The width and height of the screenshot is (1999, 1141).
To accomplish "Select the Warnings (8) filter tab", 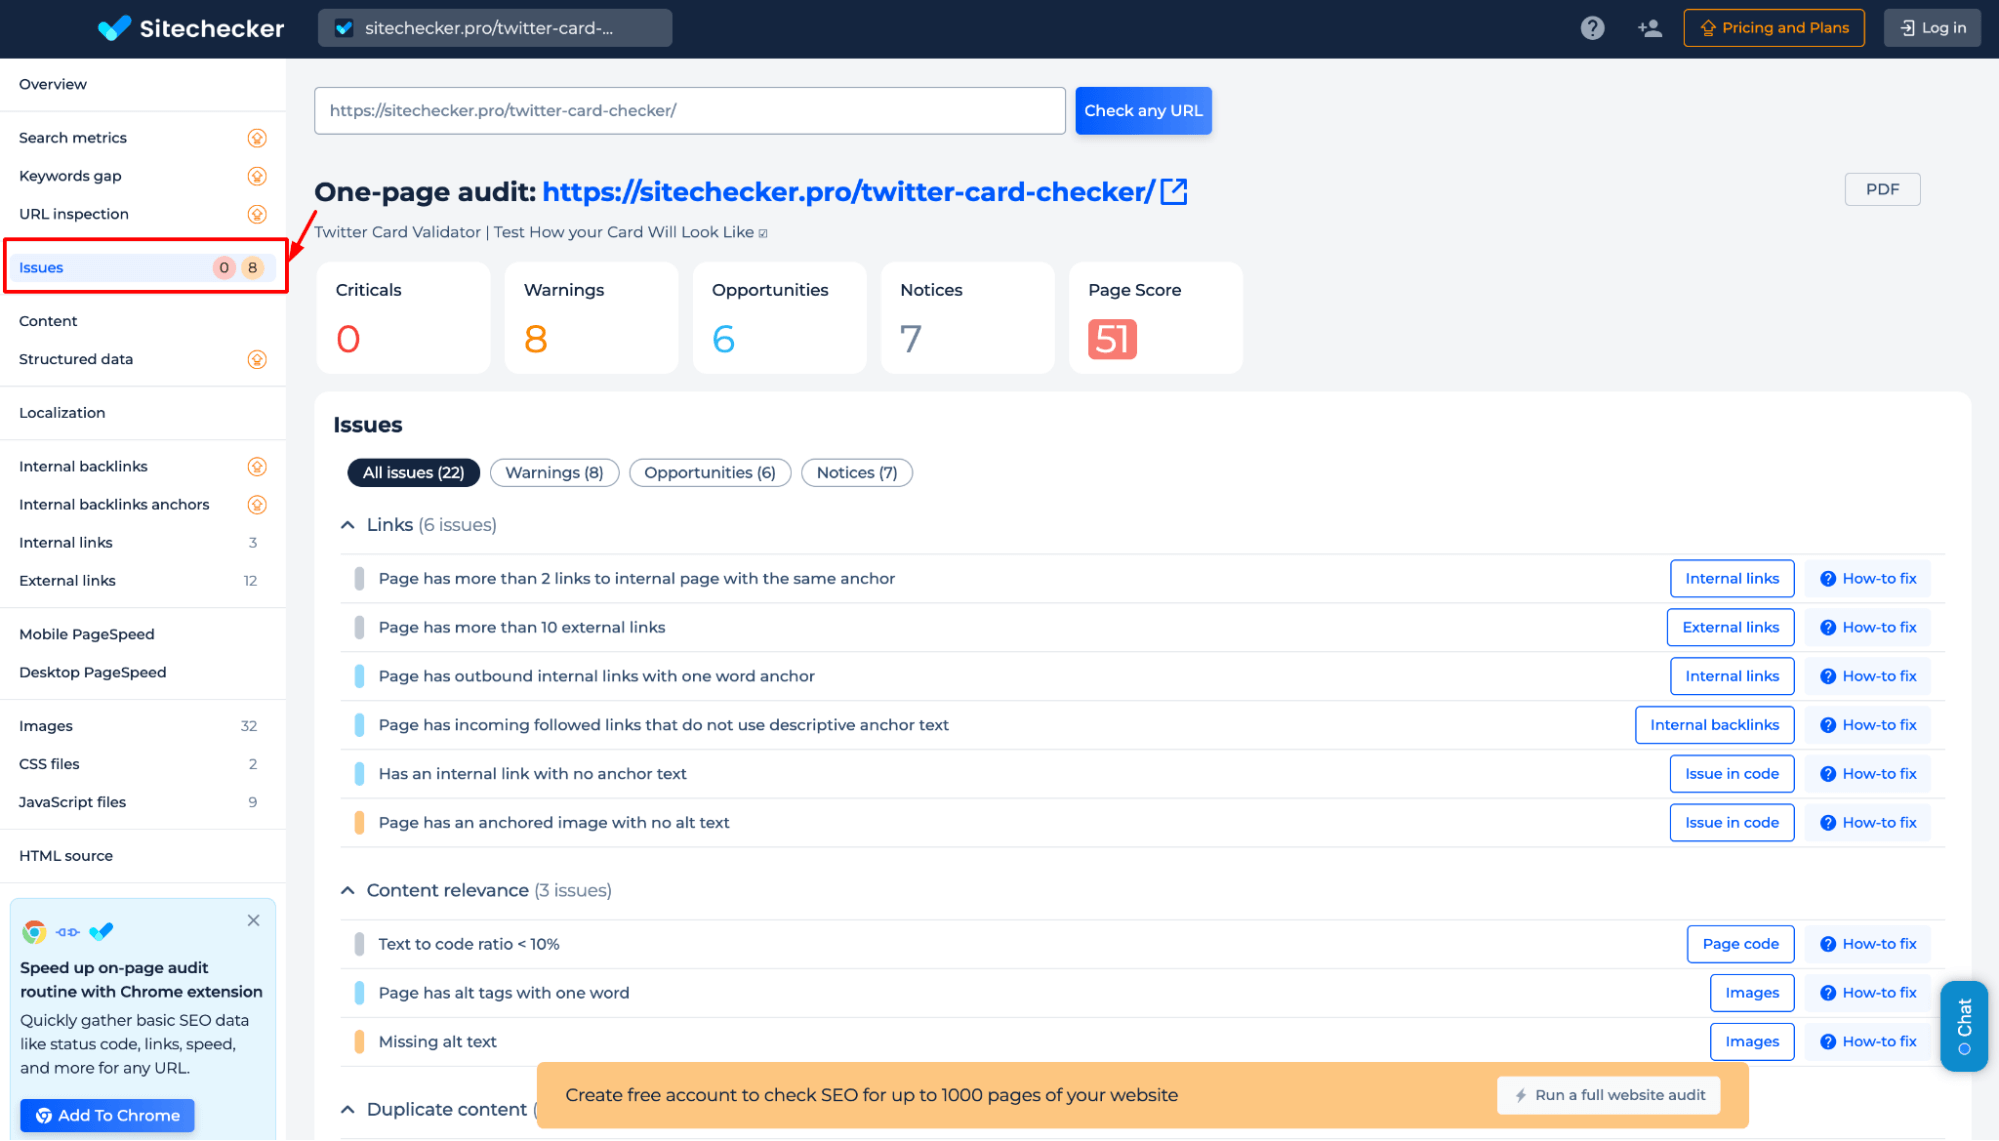I will click(555, 471).
